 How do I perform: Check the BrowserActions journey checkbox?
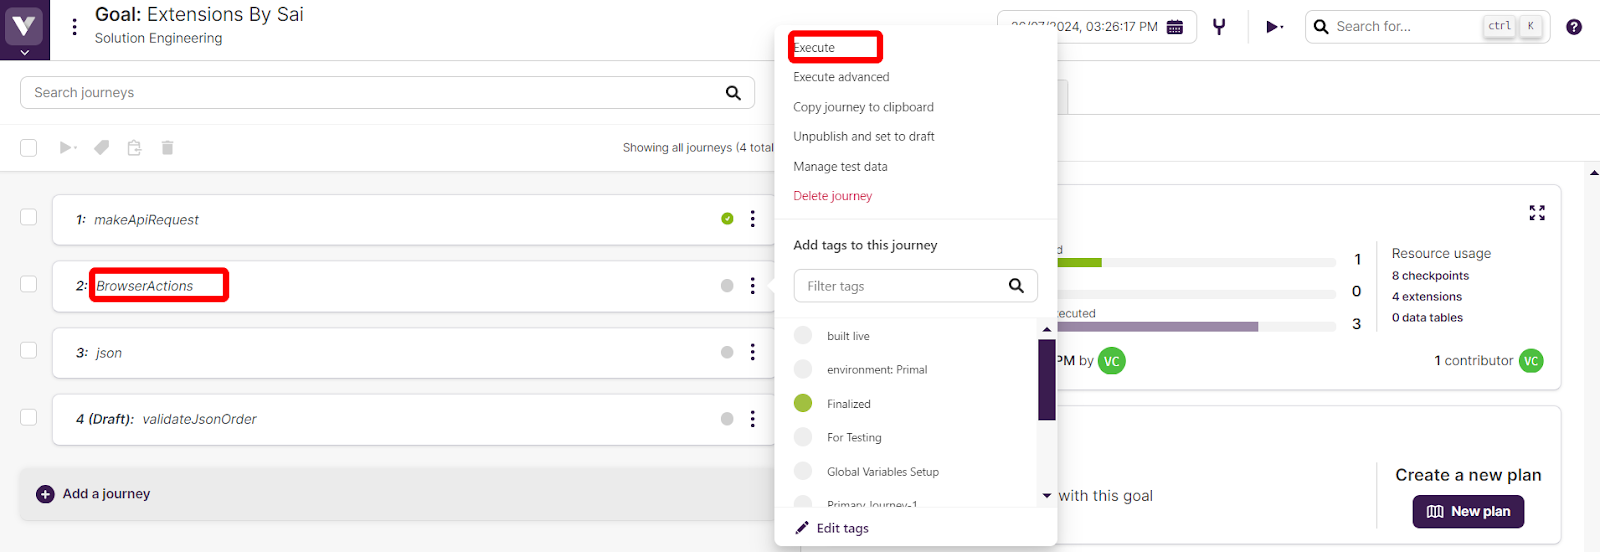point(29,284)
